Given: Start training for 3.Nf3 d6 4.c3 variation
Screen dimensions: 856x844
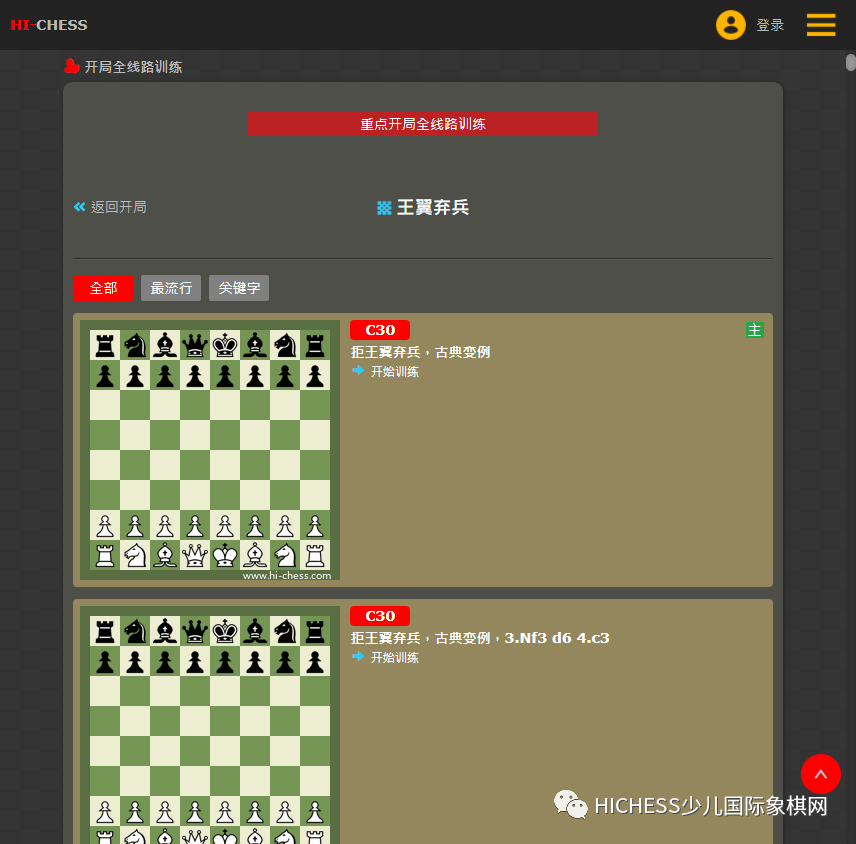Looking at the screenshot, I should pos(395,657).
